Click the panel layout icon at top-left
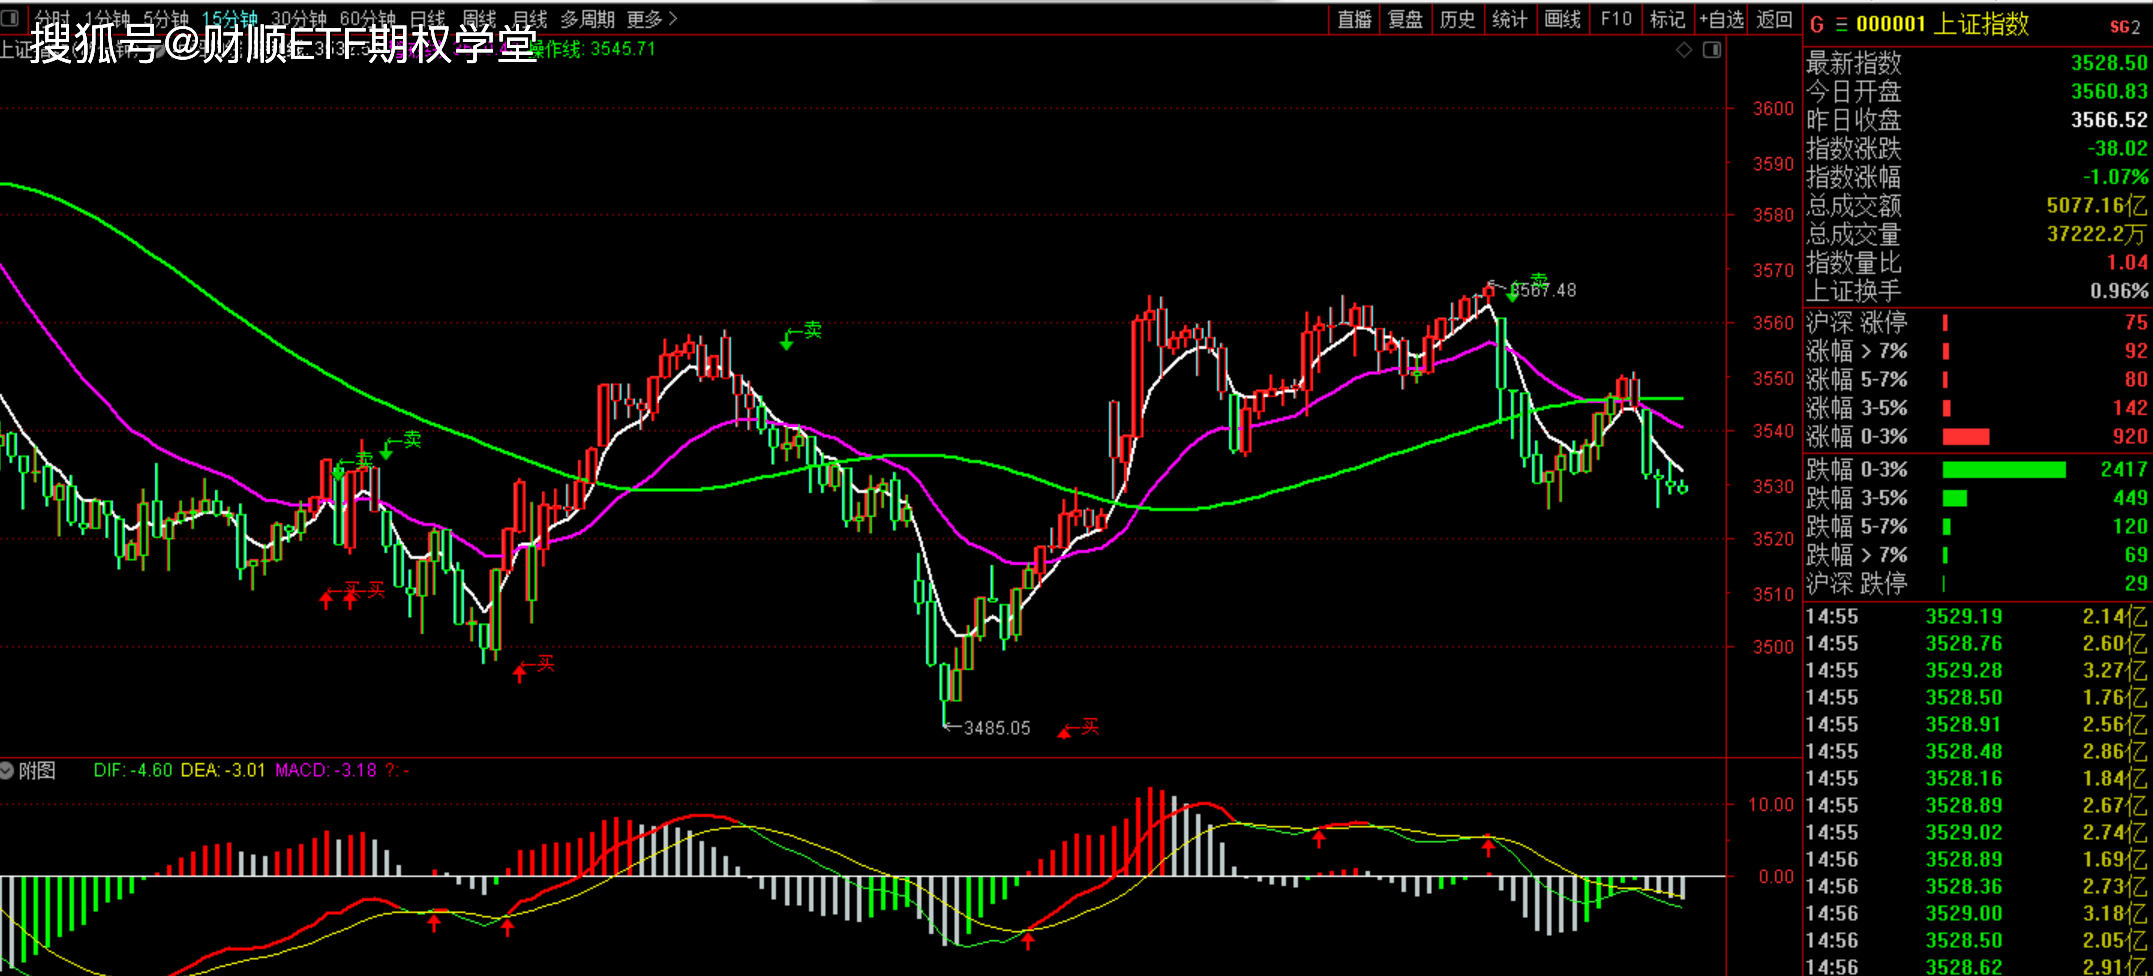The height and width of the screenshot is (976, 2153). [10, 18]
